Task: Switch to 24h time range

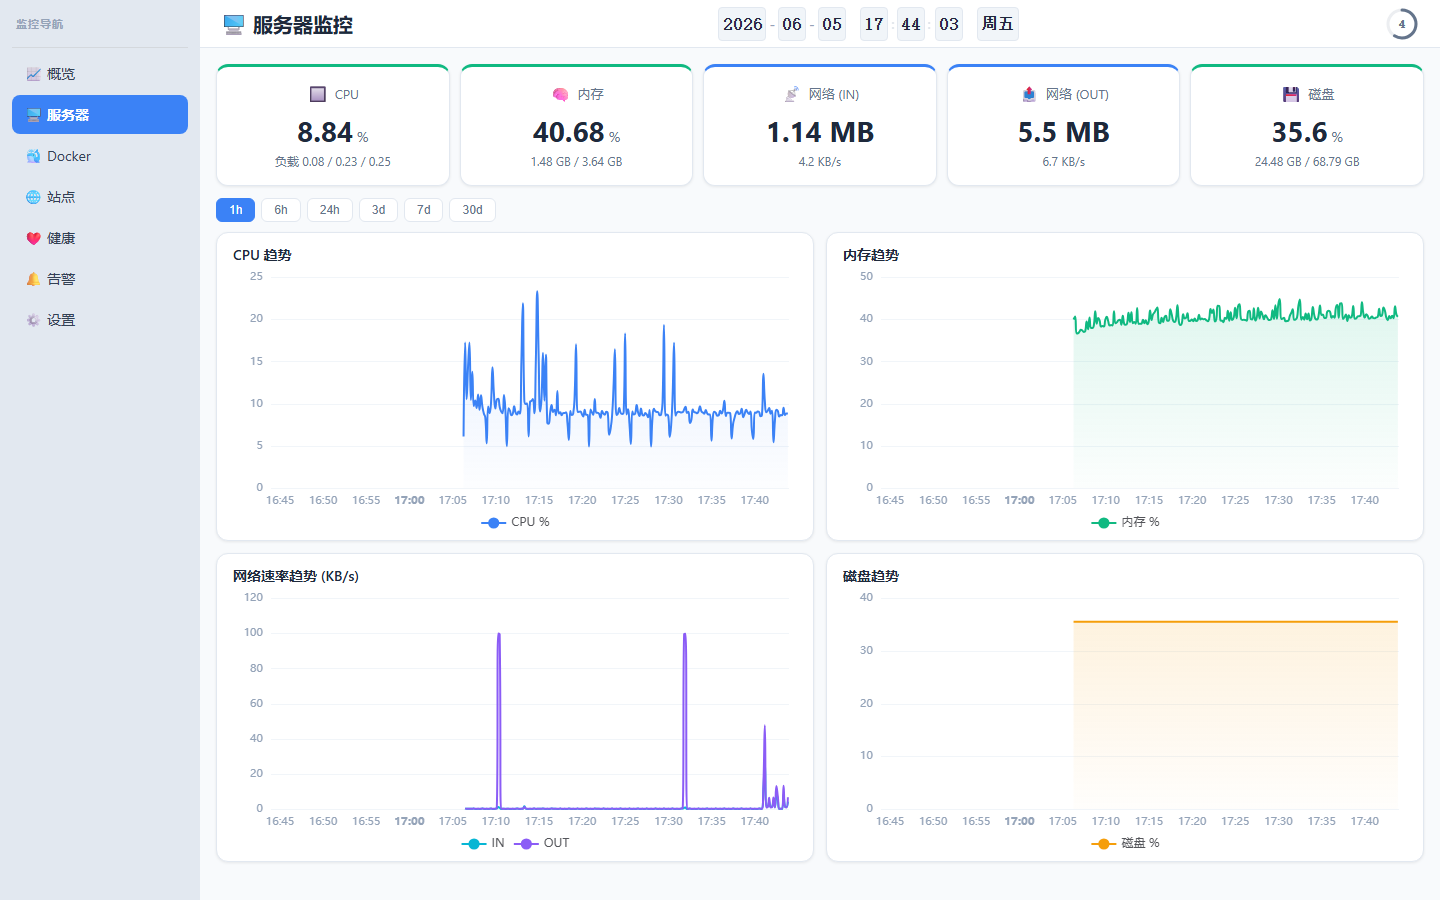Action: pos(330,210)
